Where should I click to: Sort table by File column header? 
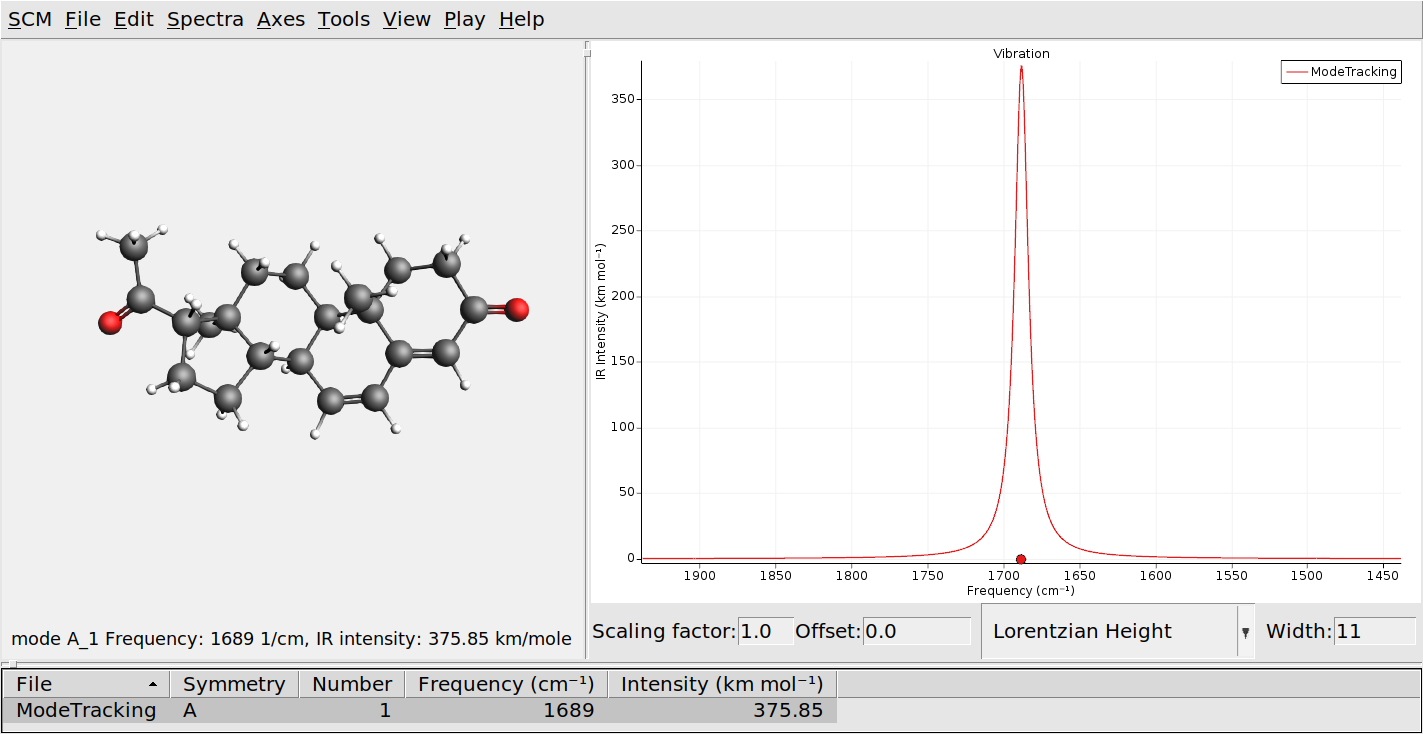pos(86,684)
